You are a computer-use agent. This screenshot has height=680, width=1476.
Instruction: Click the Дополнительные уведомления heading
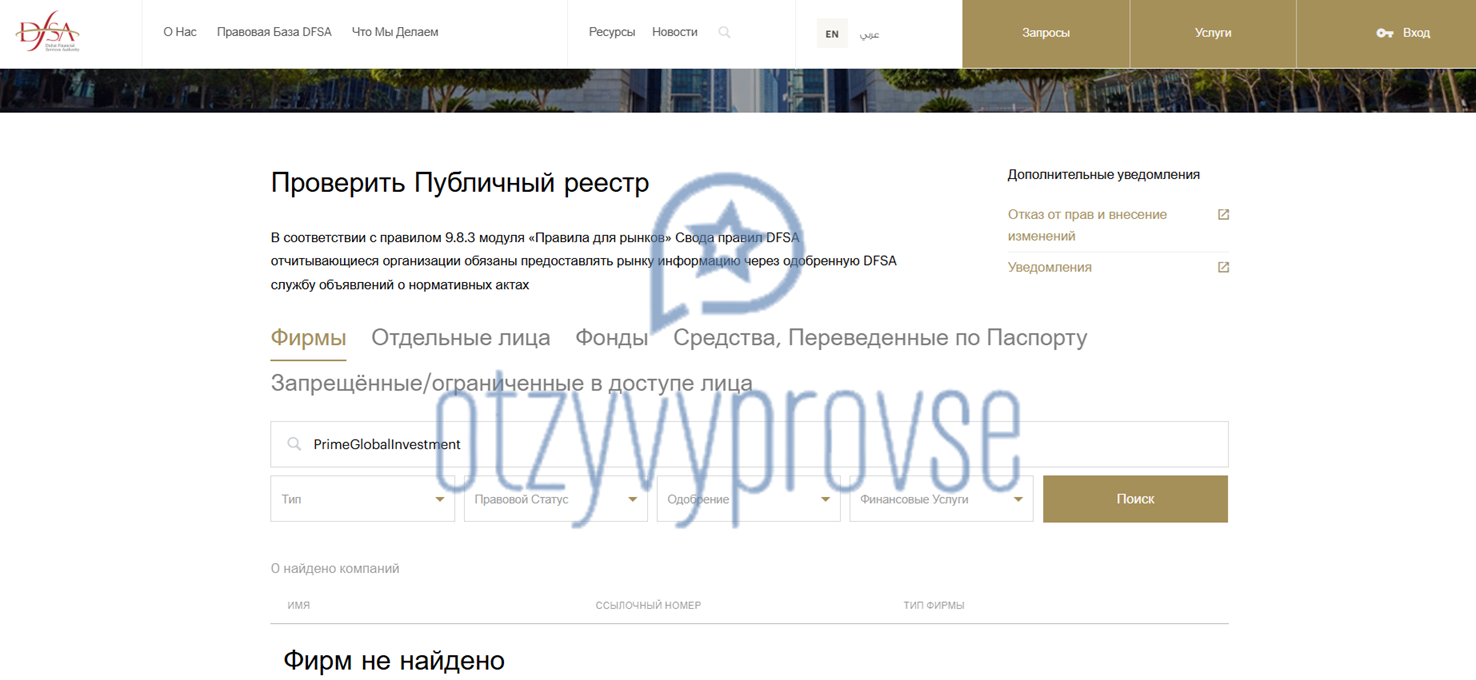(1104, 175)
